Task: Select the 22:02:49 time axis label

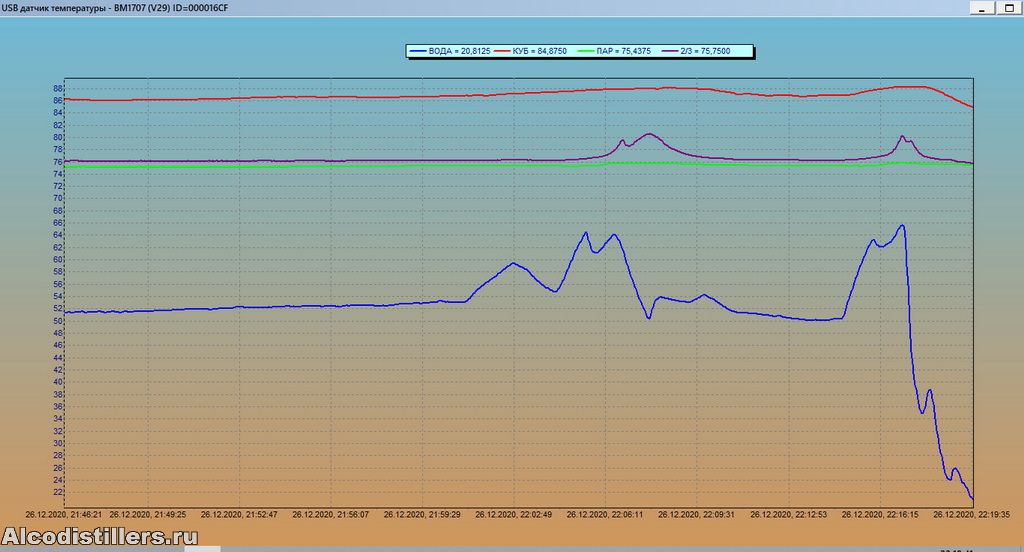Action: coord(513,514)
